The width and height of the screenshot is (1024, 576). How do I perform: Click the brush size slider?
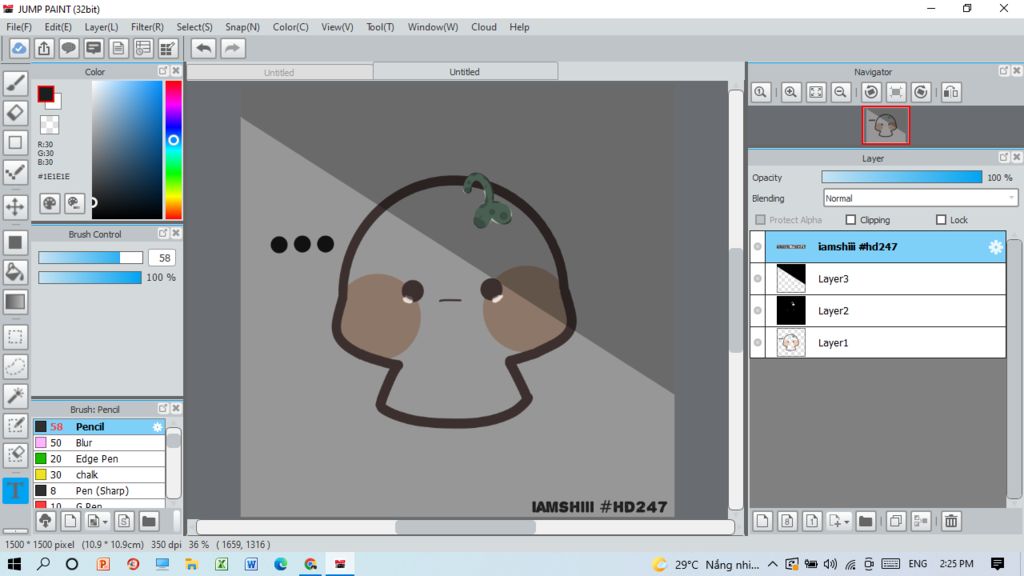pyautogui.click(x=90, y=258)
